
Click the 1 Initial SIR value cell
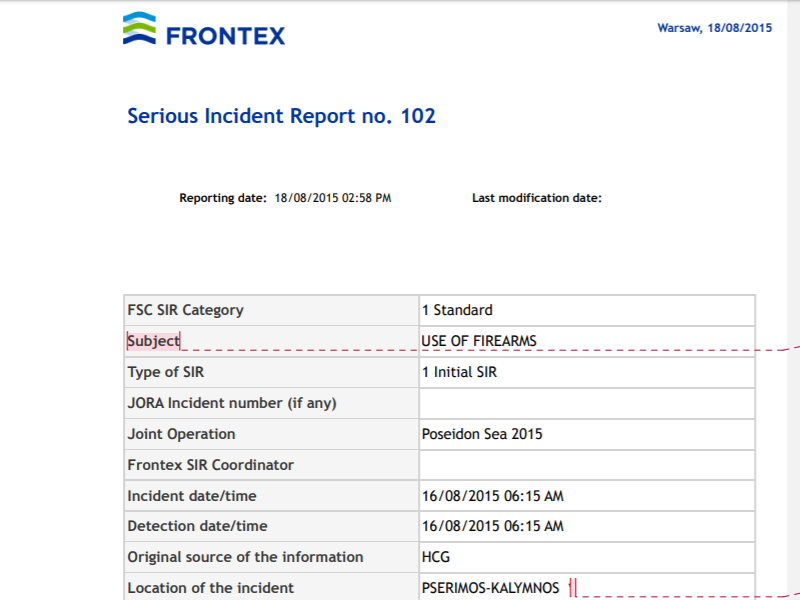pyautogui.click(x=587, y=372)
